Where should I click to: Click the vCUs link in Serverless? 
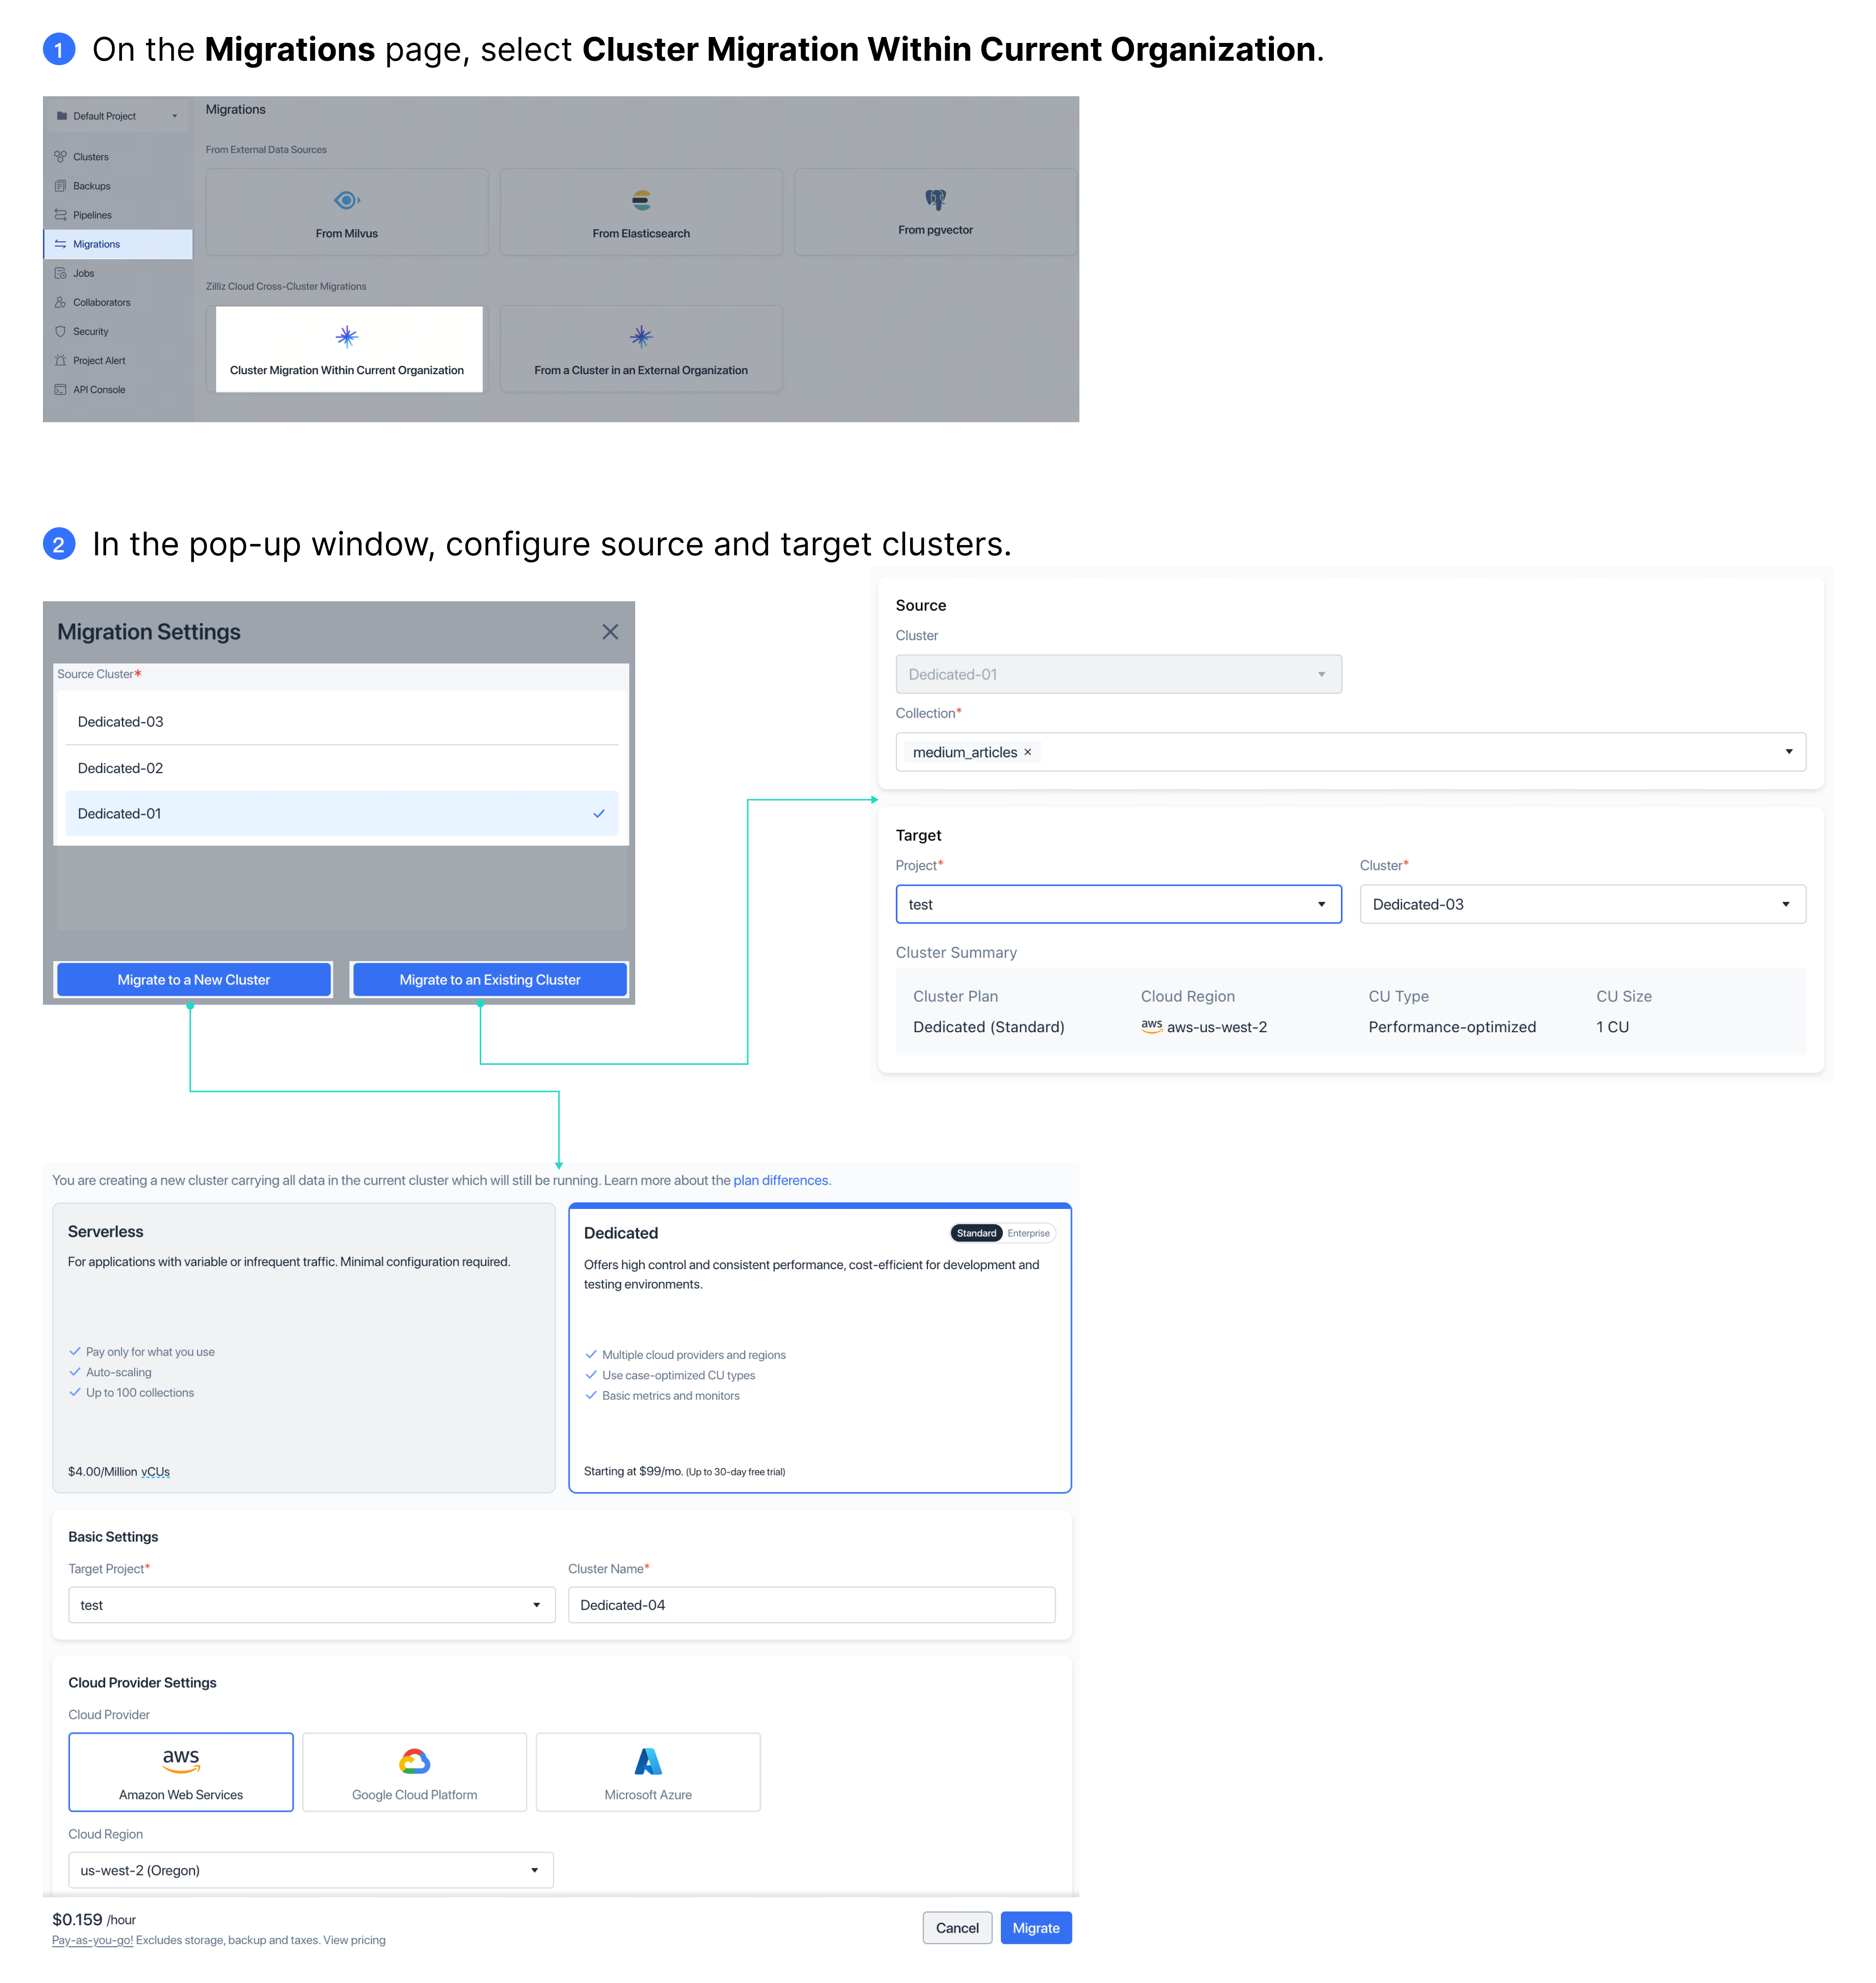tap(155, 1472)
